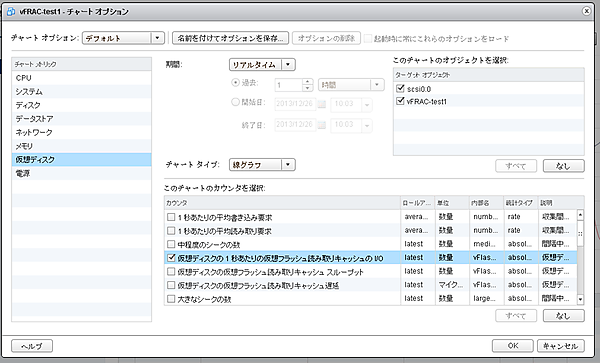Click 名前を付けてオプションを保存 button
600x363 pixels.
point(230,38)
